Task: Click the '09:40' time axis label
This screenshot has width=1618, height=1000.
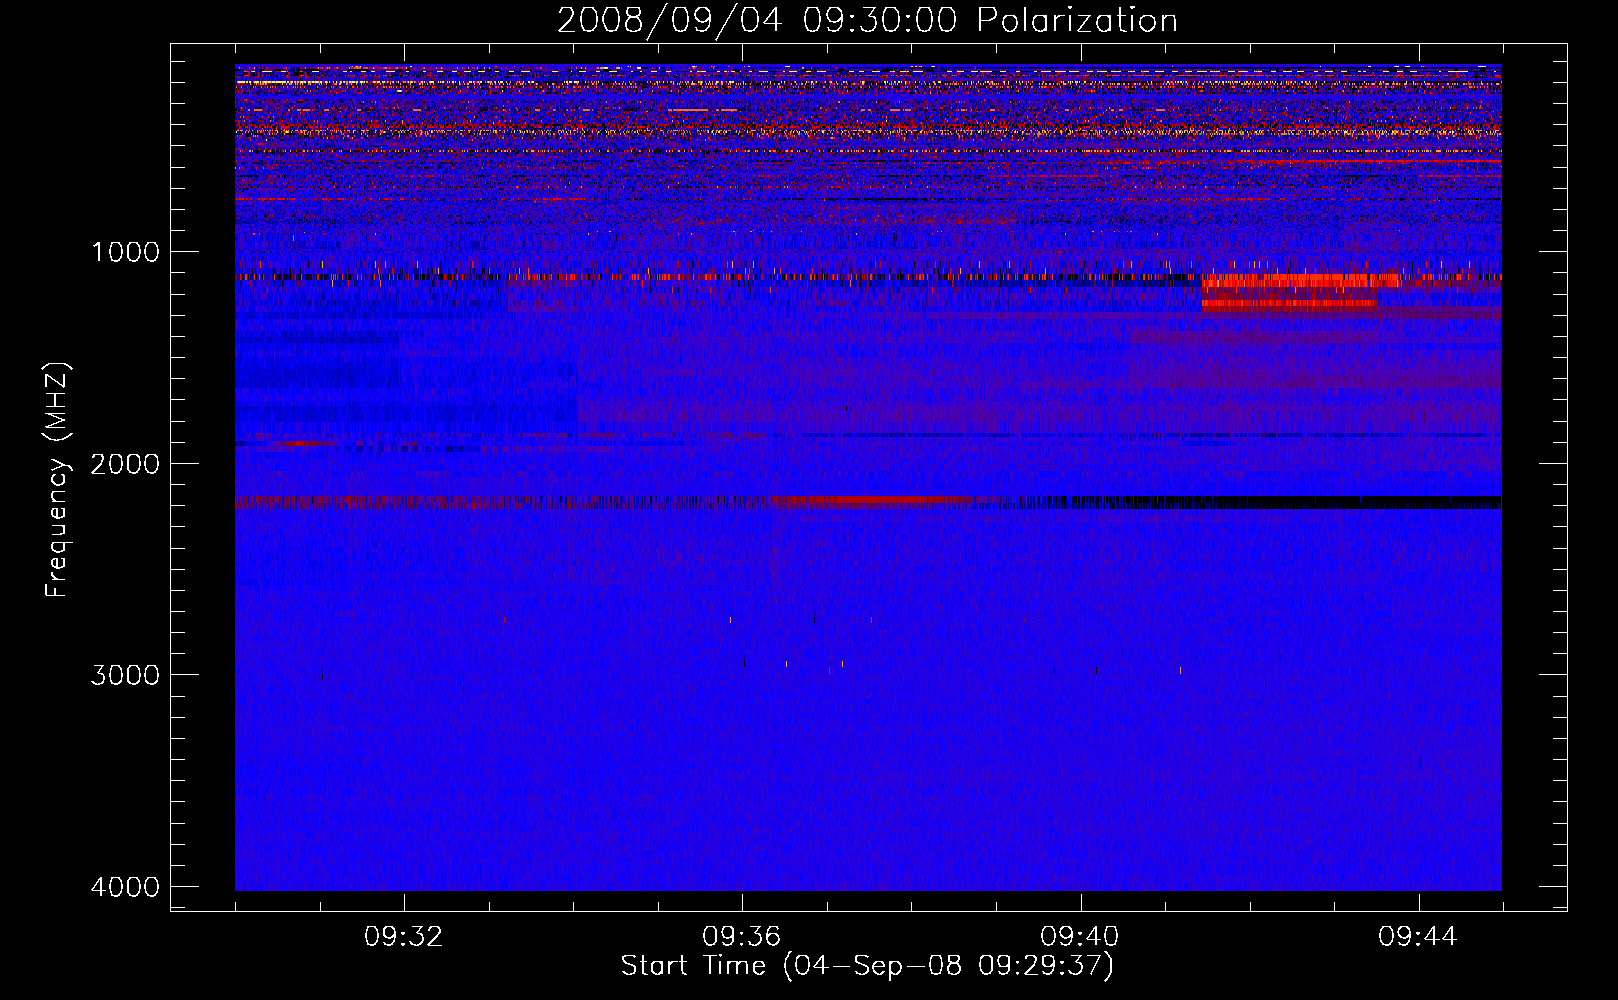Action: 1079,937
